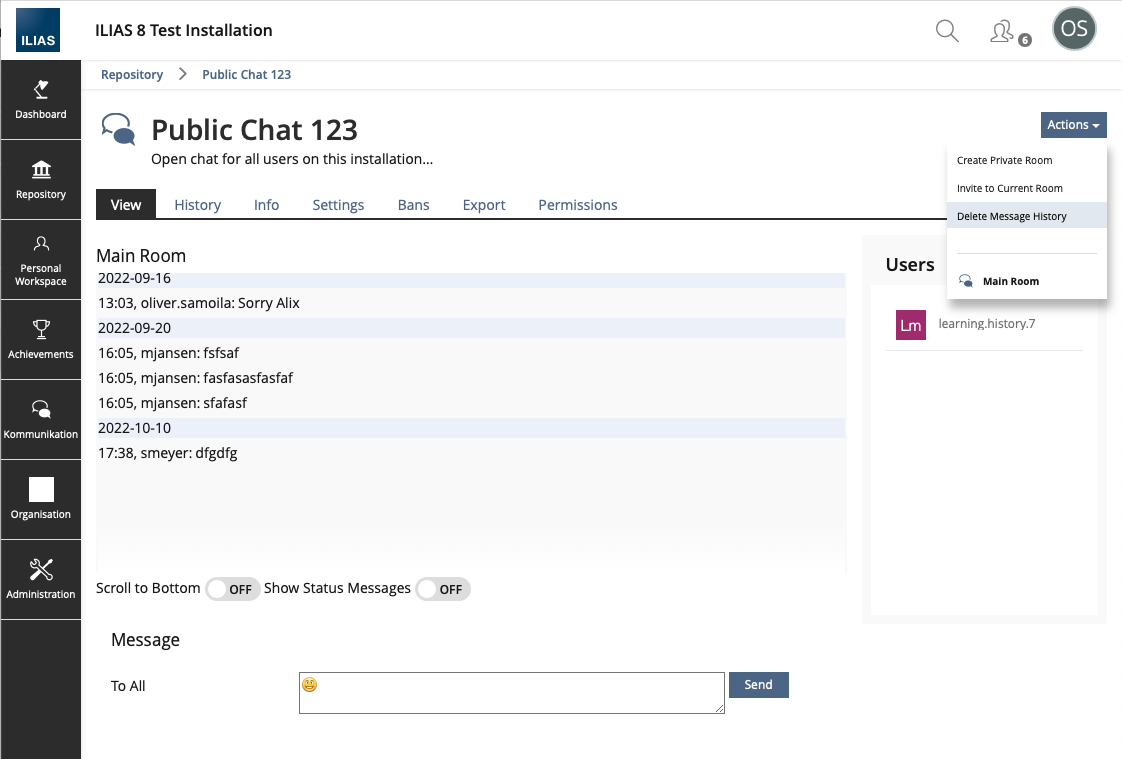
Task: Open Administration tools menu
Action: click(40, 580)
